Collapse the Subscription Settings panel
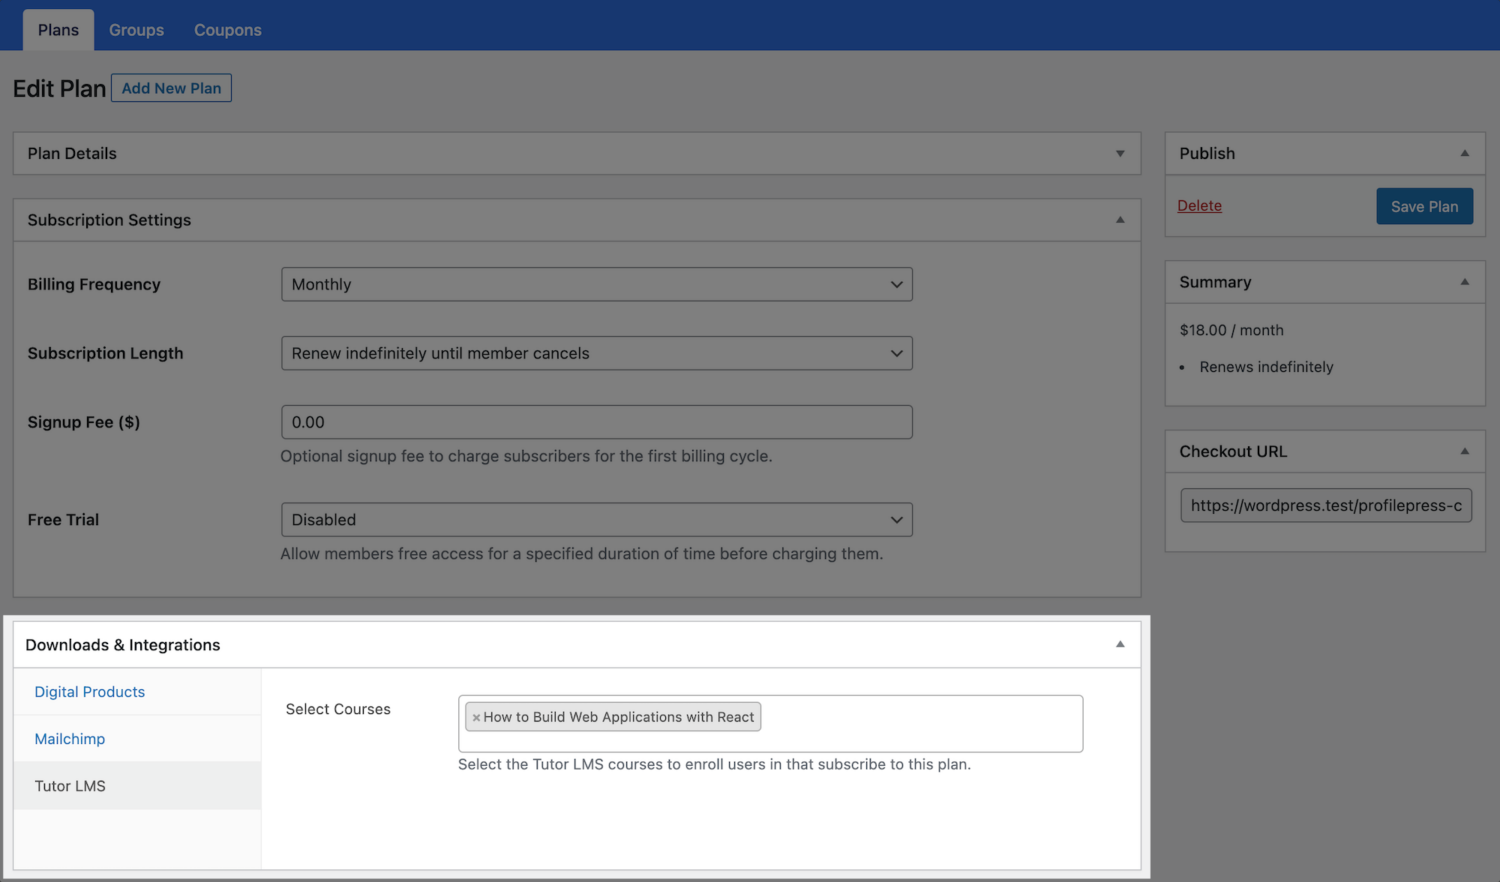This screenshot has height=882, width=1500. (x=1120, y=220)
